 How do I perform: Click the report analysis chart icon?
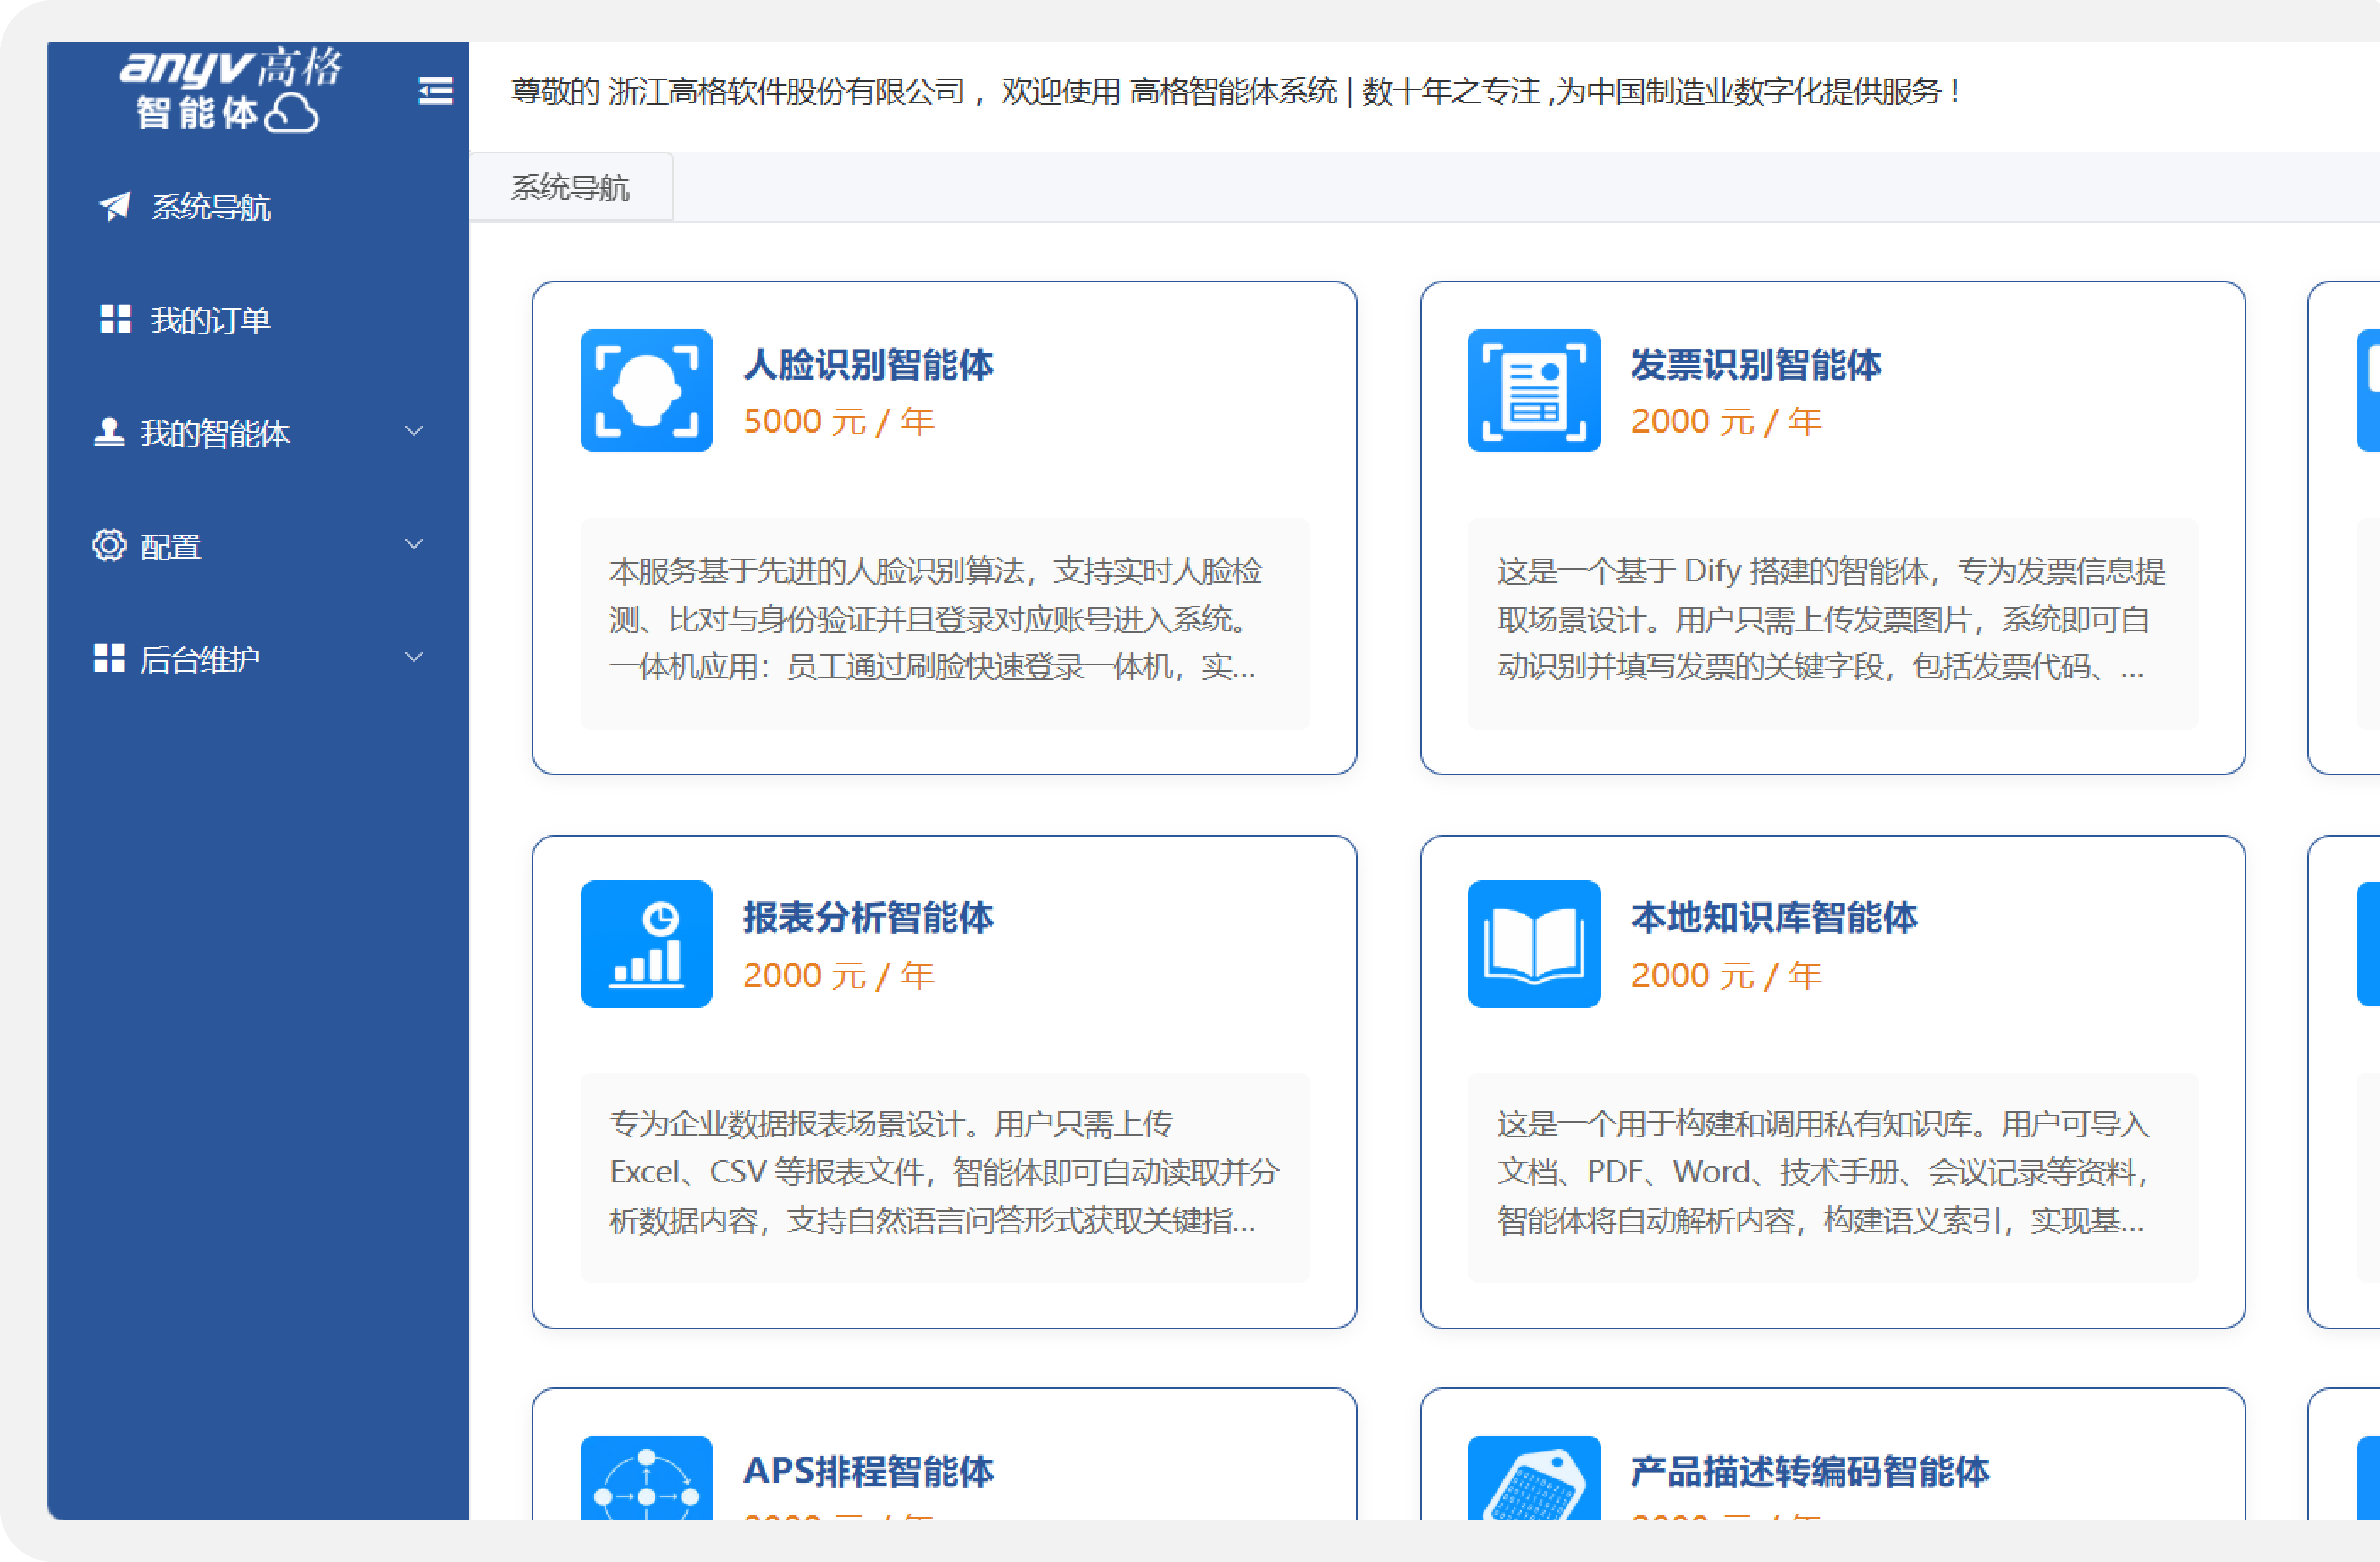tap(646, 943)
